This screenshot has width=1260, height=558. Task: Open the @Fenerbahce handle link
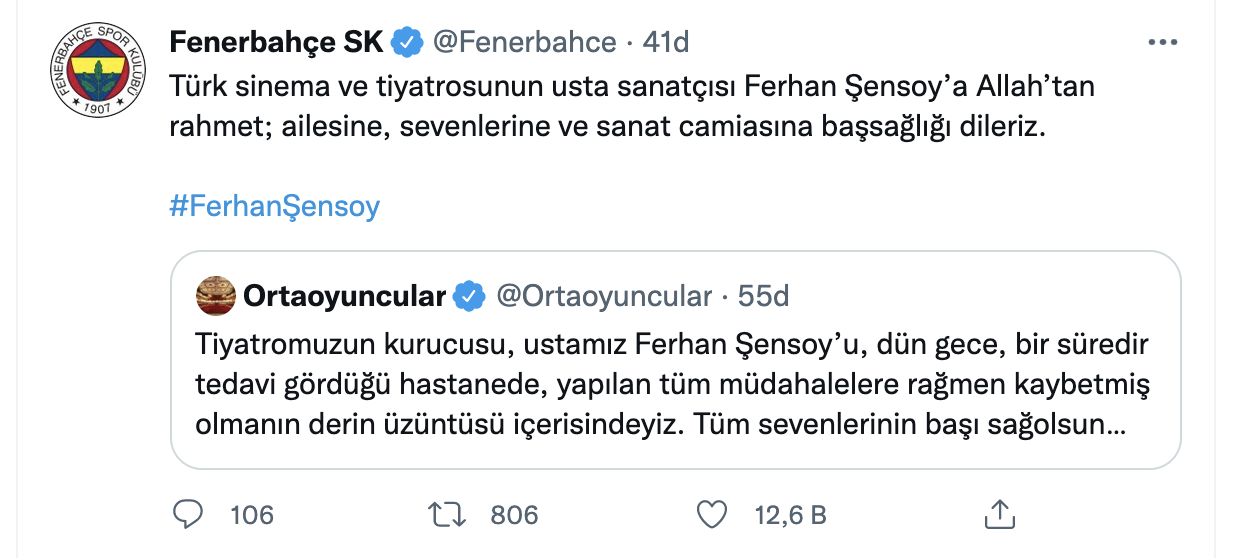point(523,42)
